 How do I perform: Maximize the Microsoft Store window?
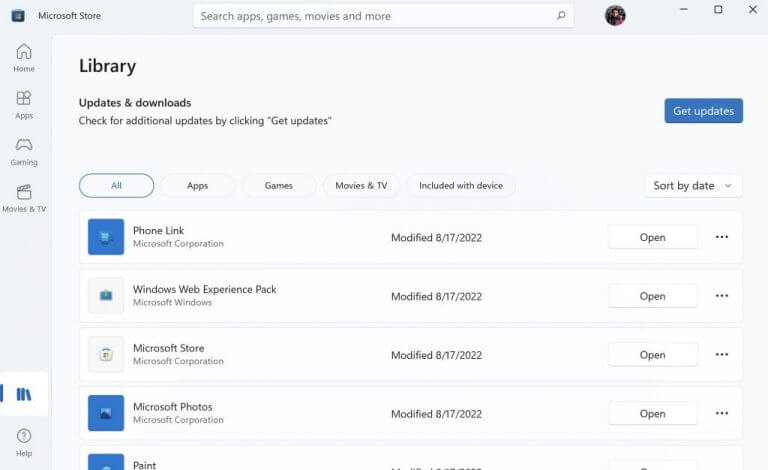pos(718,9)
